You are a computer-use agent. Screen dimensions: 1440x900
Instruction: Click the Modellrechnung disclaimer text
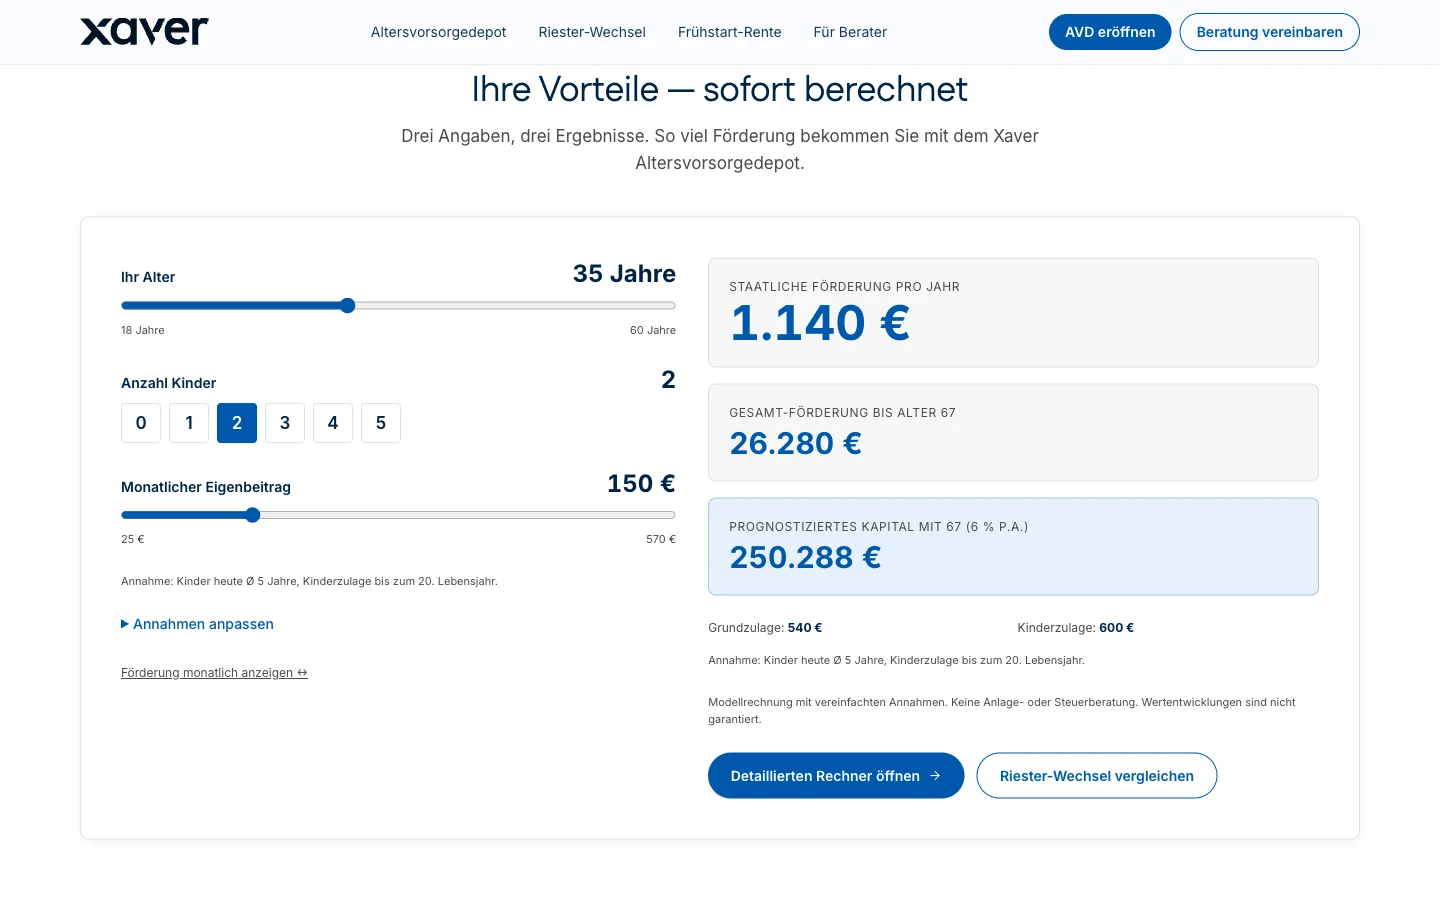coord(1002,710)
